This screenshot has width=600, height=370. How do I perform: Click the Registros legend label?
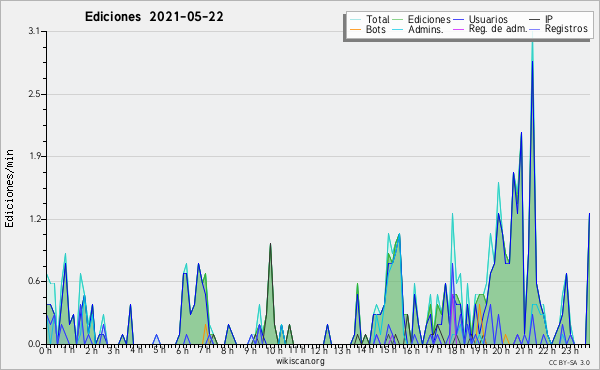pos(566,29)
